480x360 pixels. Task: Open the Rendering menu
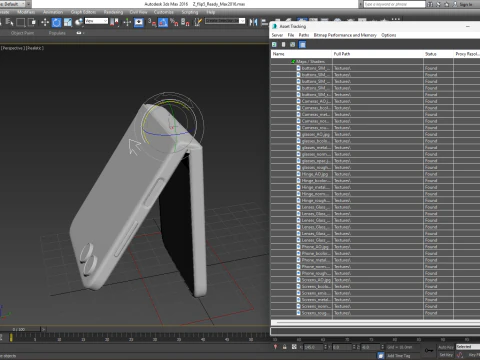(113, 12)
